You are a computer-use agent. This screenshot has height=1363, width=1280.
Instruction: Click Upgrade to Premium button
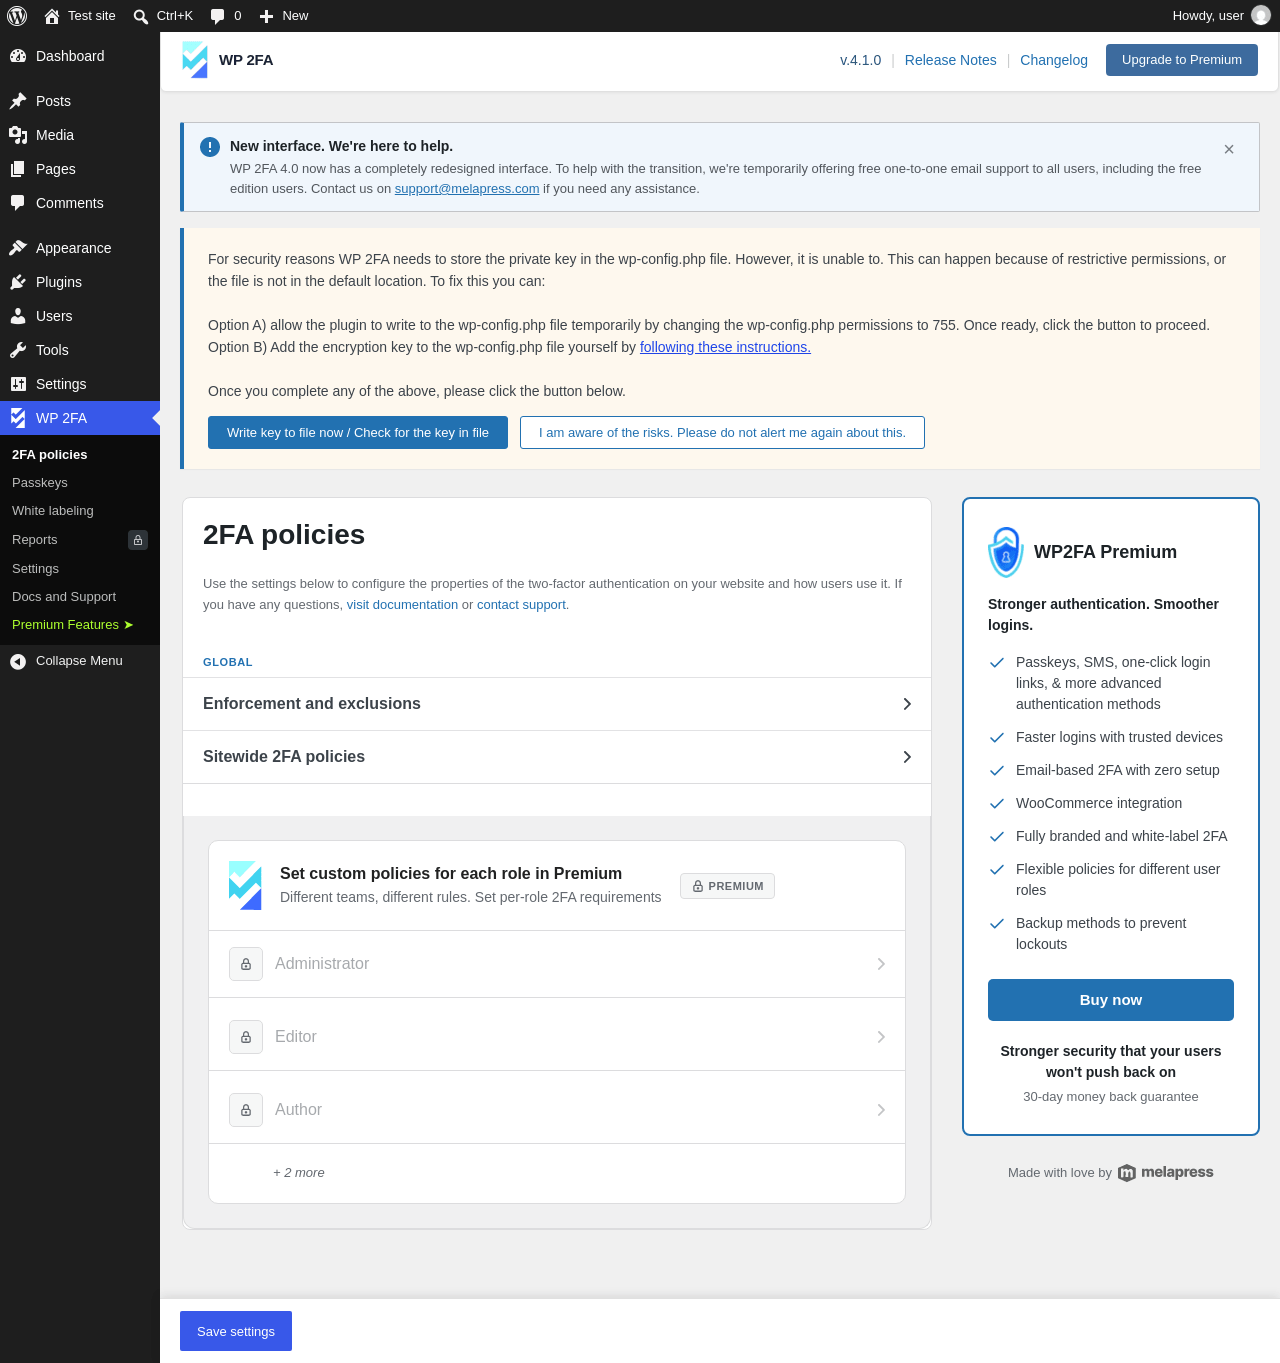1182,60
